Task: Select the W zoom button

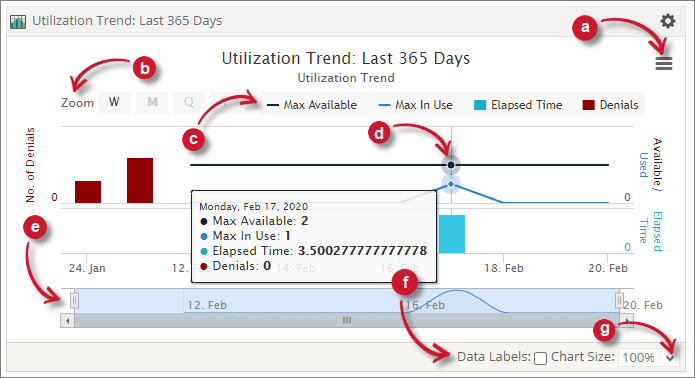Action: click(114, 102)
